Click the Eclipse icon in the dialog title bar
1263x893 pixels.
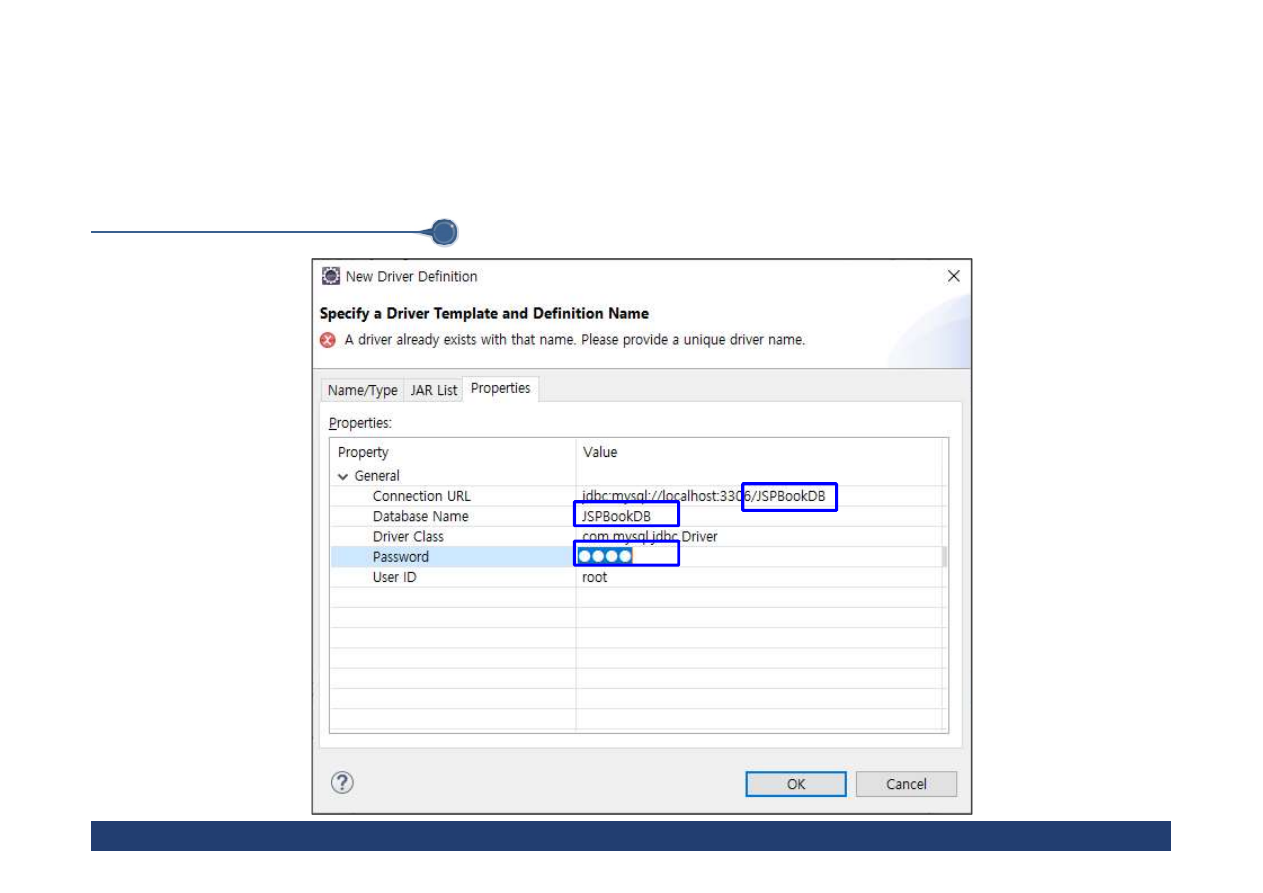point(331,276)
